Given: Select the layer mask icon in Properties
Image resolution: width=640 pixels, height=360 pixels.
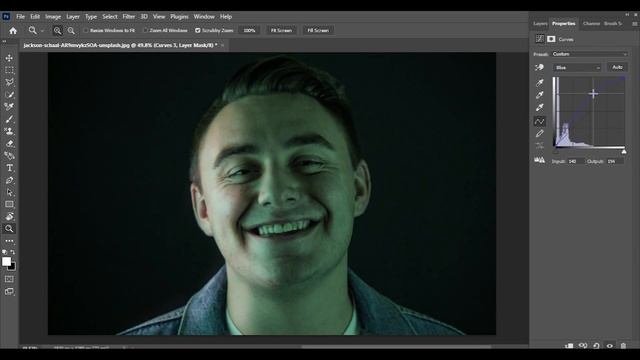Looking at the screenshot, I should (551, 39).
